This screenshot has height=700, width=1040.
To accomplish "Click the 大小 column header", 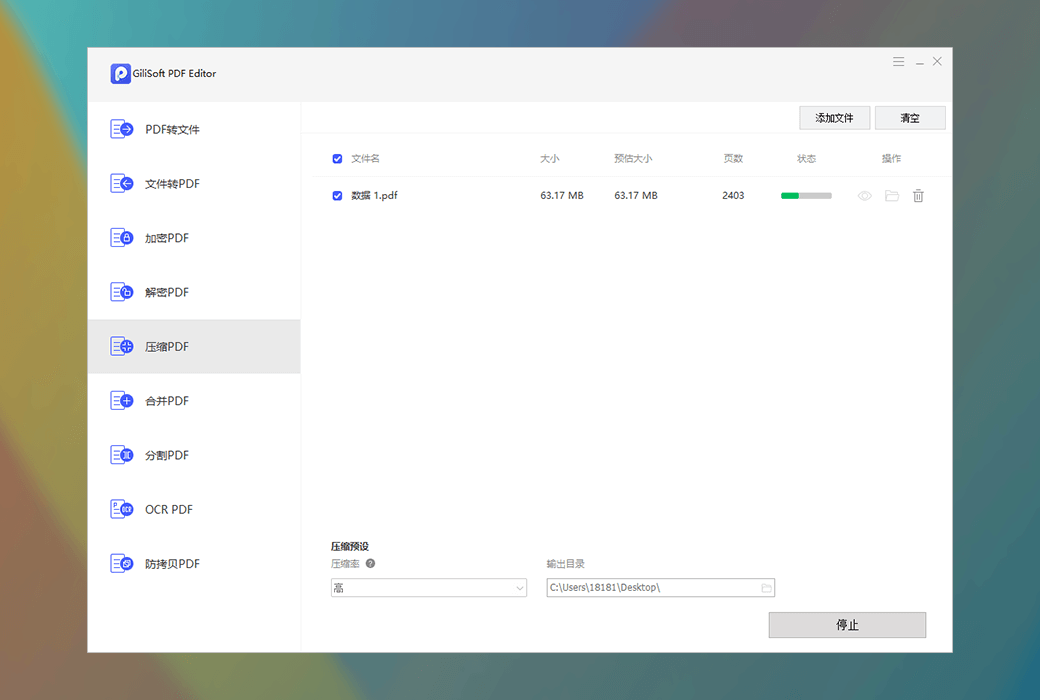I will pyautogui.click(x=549, y=159).
